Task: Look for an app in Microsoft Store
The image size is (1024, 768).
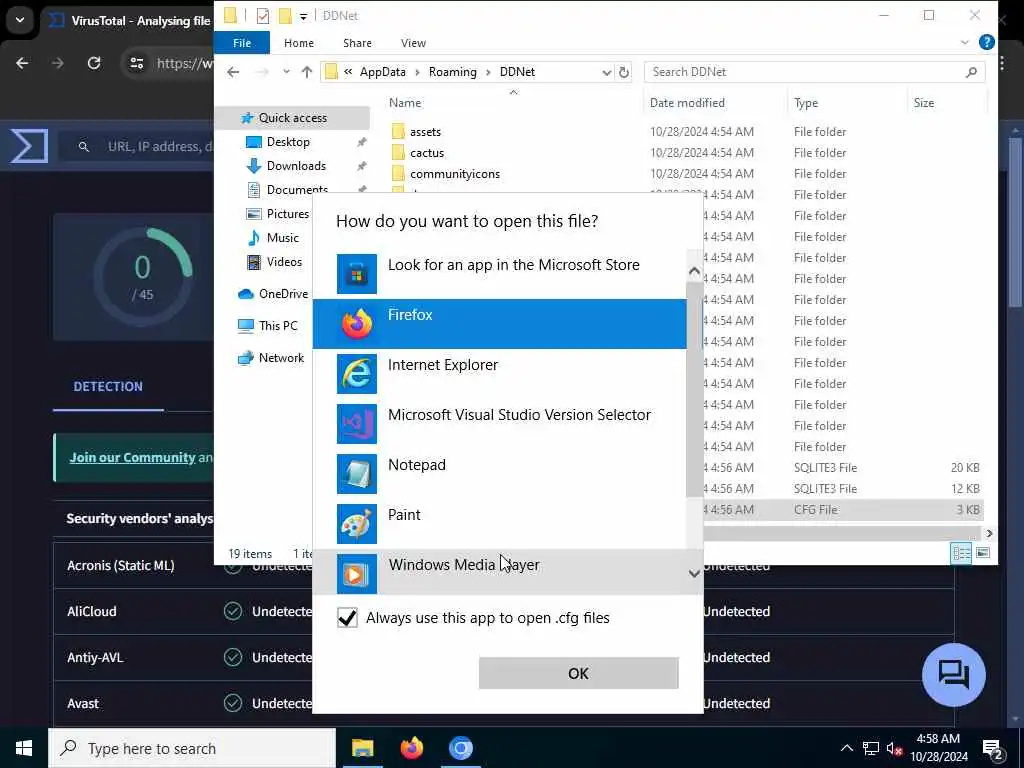Action: pyautogui.click(x=500, y=274)
